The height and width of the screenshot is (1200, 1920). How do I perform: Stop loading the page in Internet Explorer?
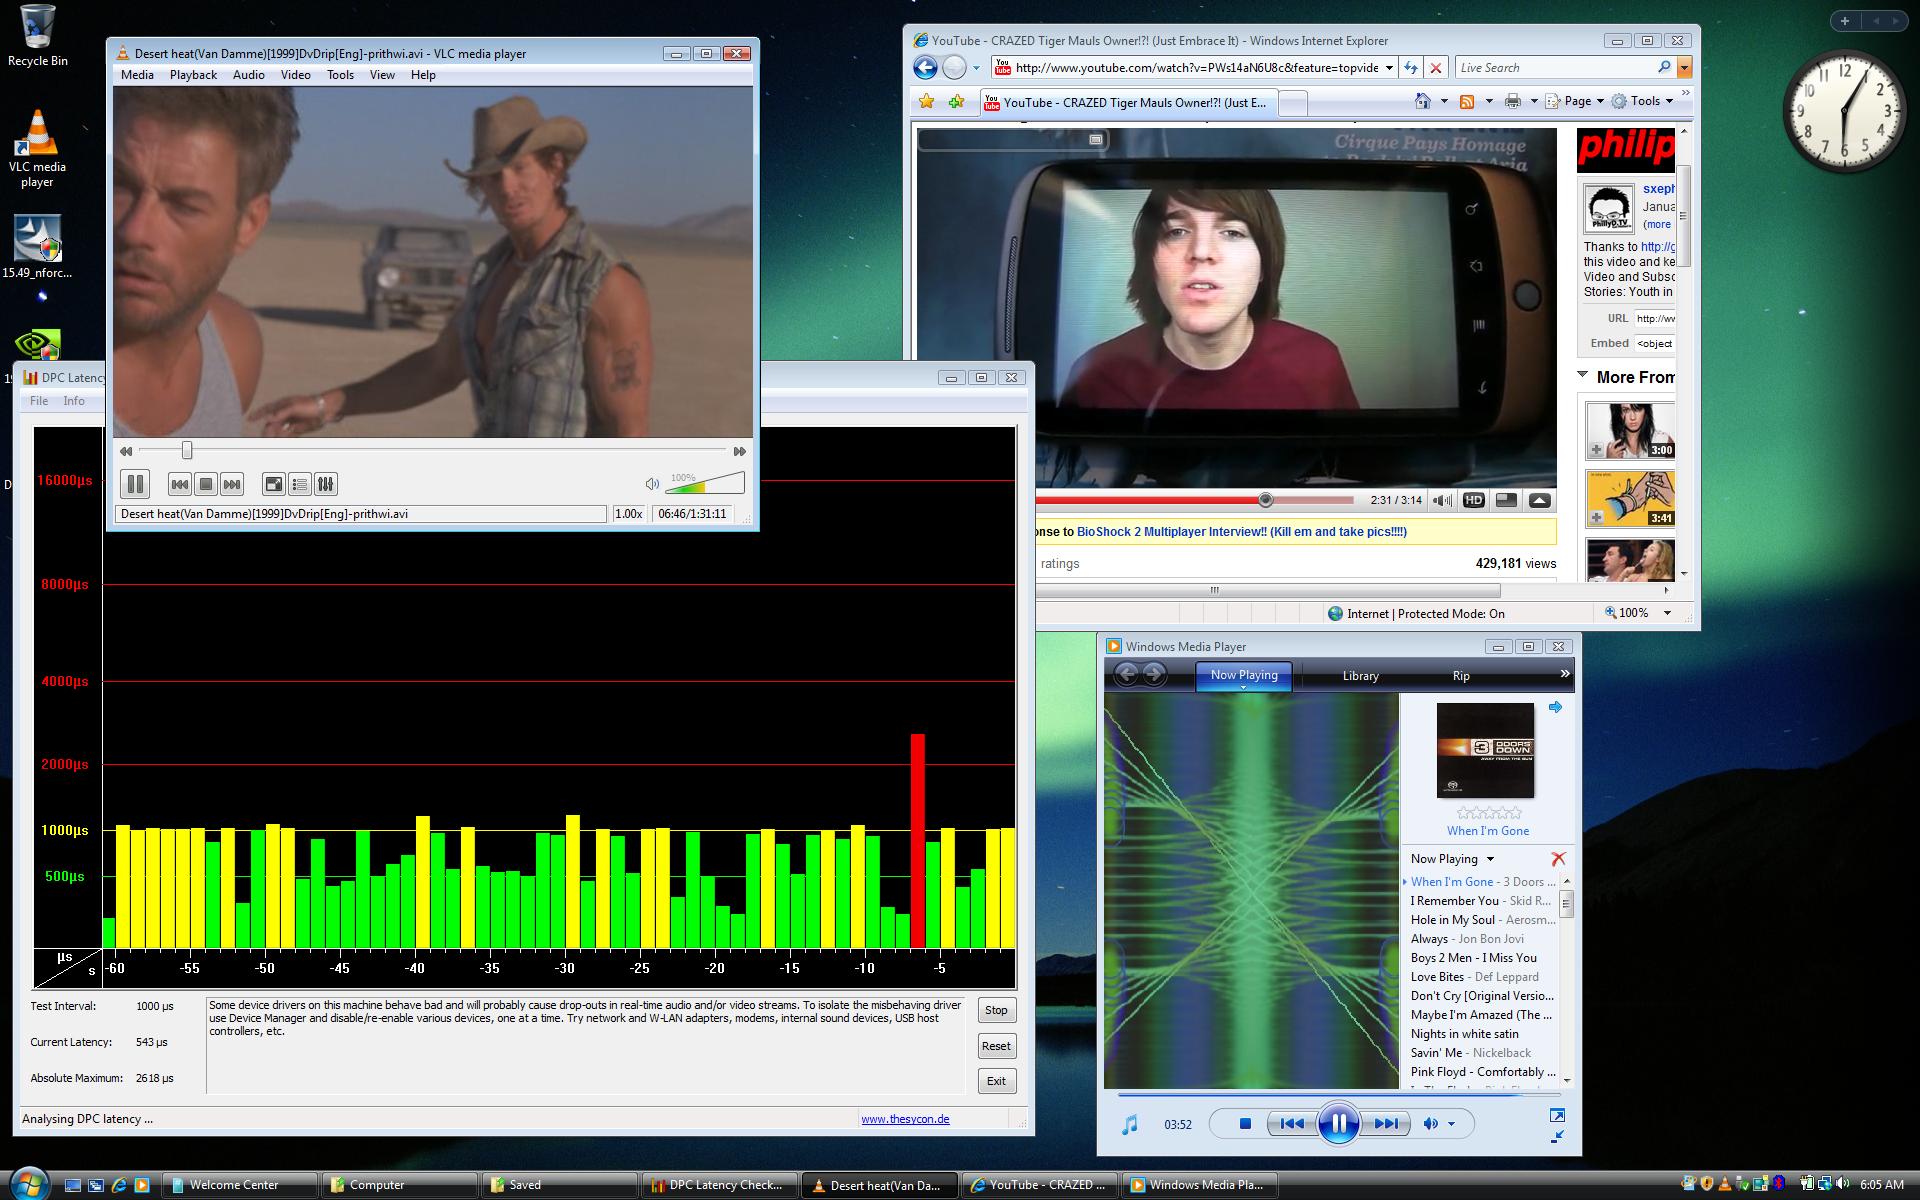click(1436, 67)
